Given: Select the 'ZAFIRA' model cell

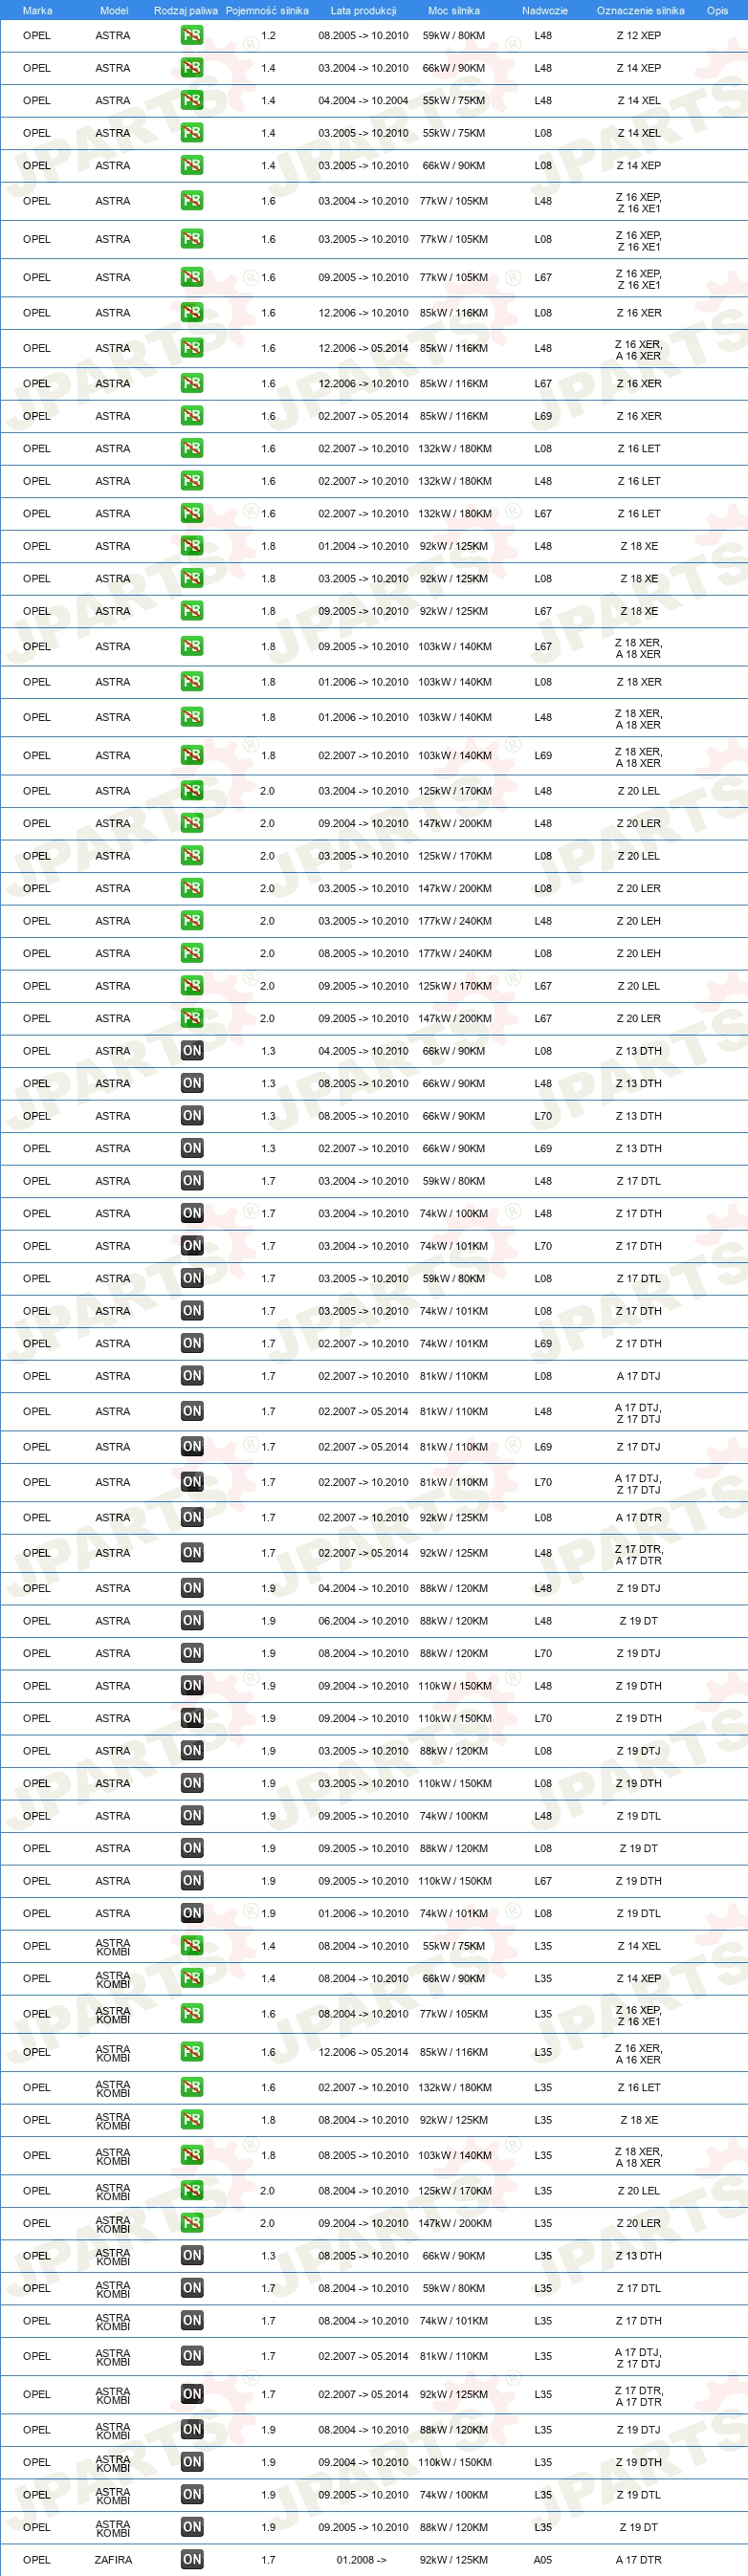Looking at the screenshot, I should point(113,2559).
